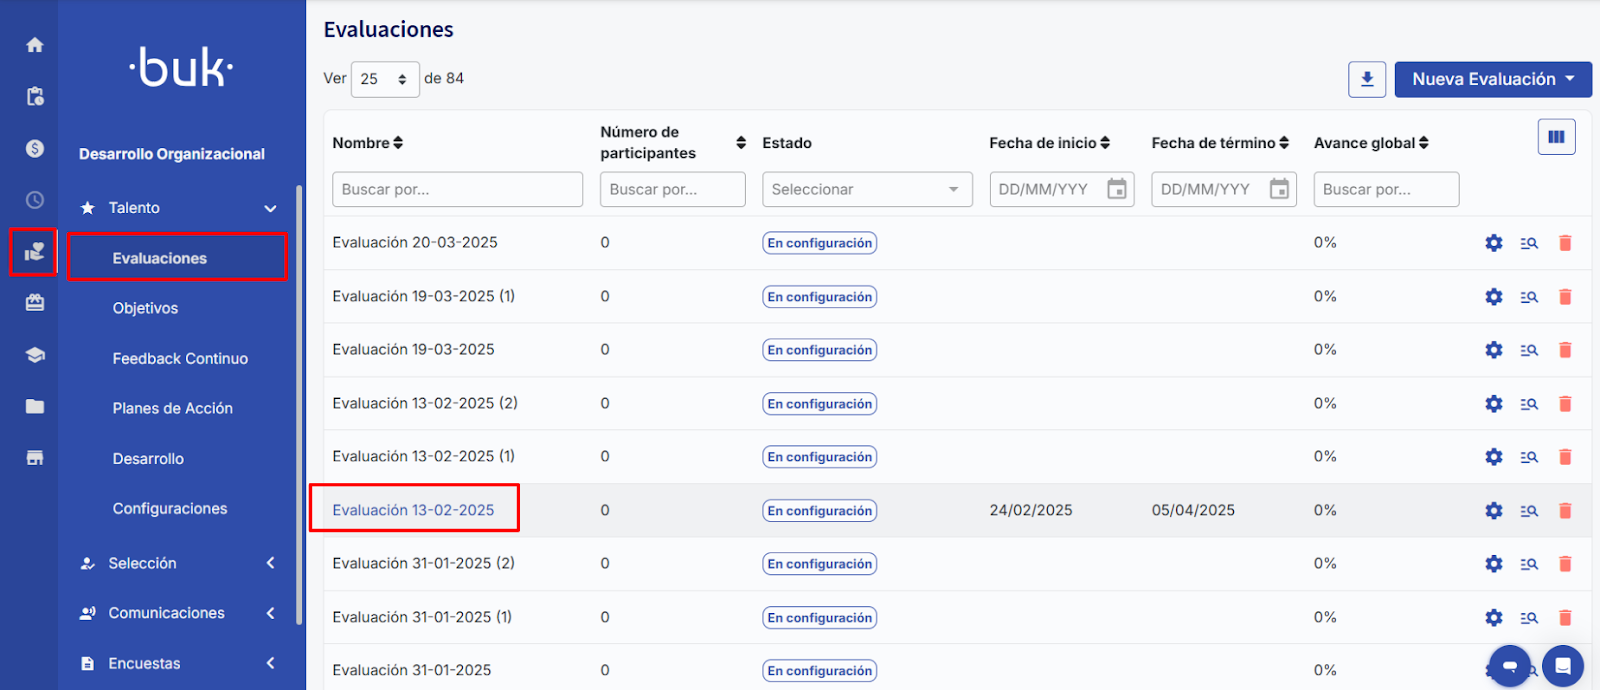
Task: Open settings gear for Evaluación 20-03-2025
Action: (x=1493, y=243)
